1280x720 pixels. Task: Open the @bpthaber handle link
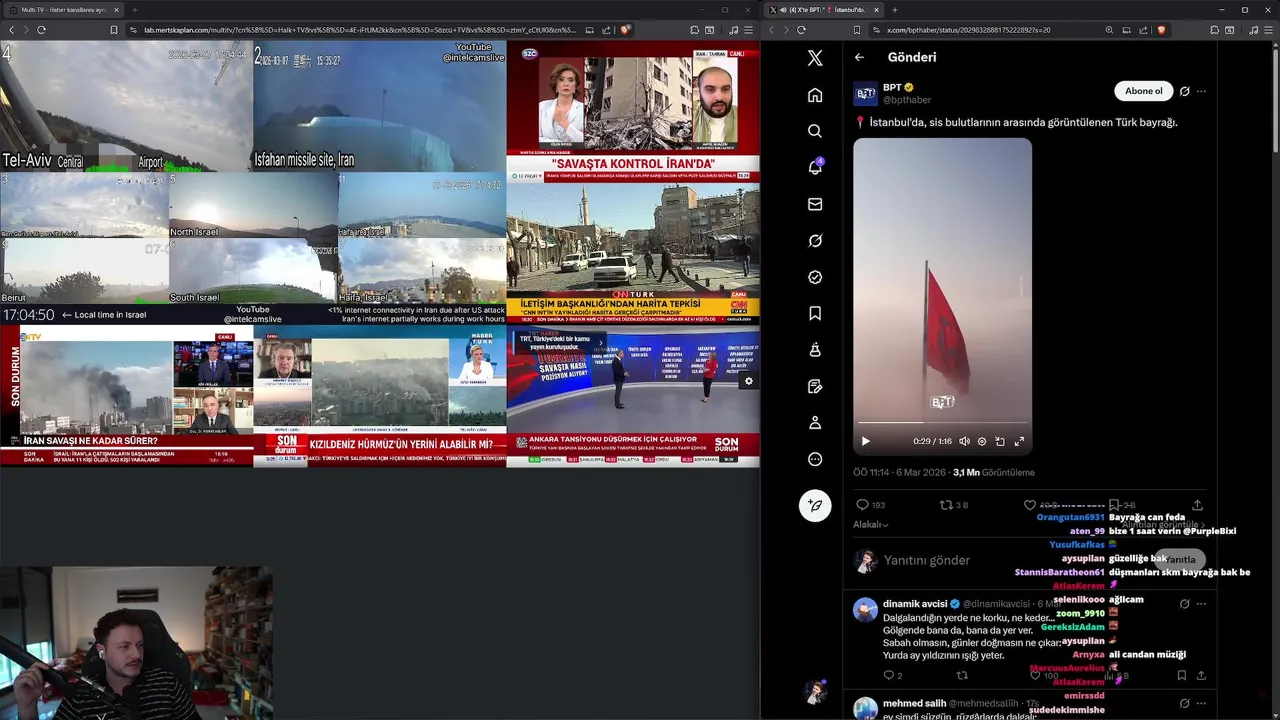[907, 100]
